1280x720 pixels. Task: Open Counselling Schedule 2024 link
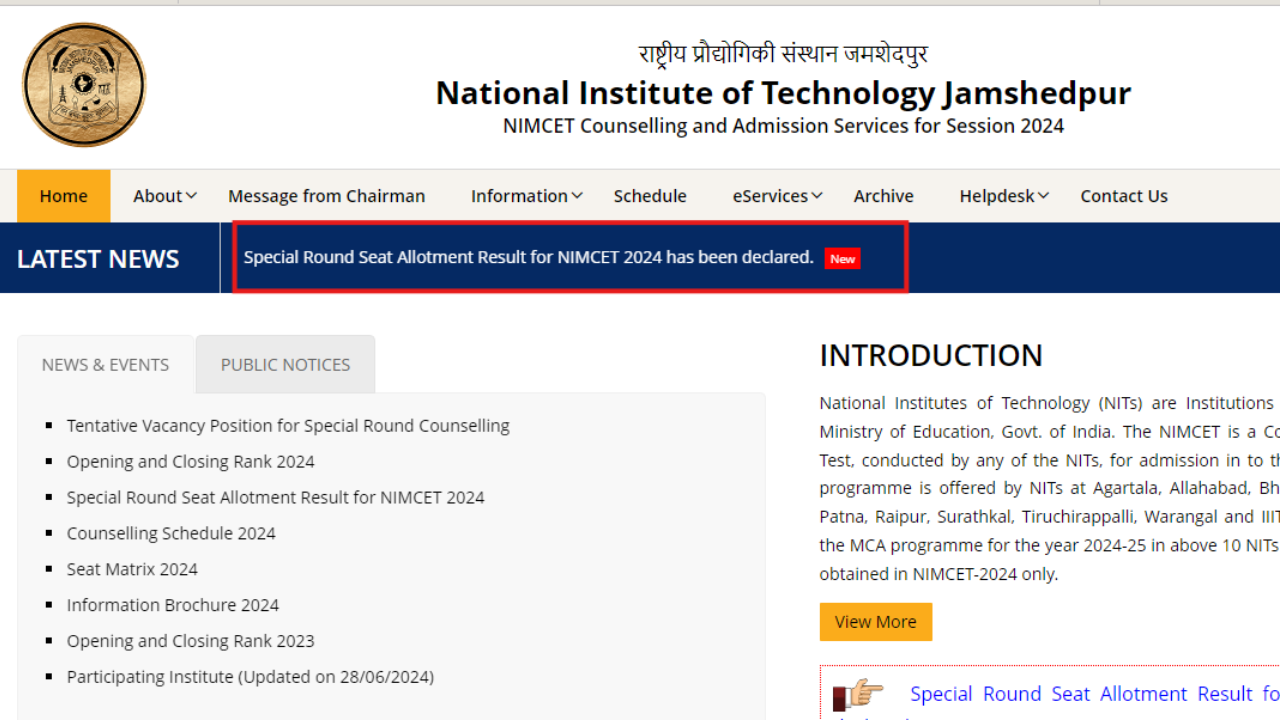pyautogui.click(x=171, y=534)
